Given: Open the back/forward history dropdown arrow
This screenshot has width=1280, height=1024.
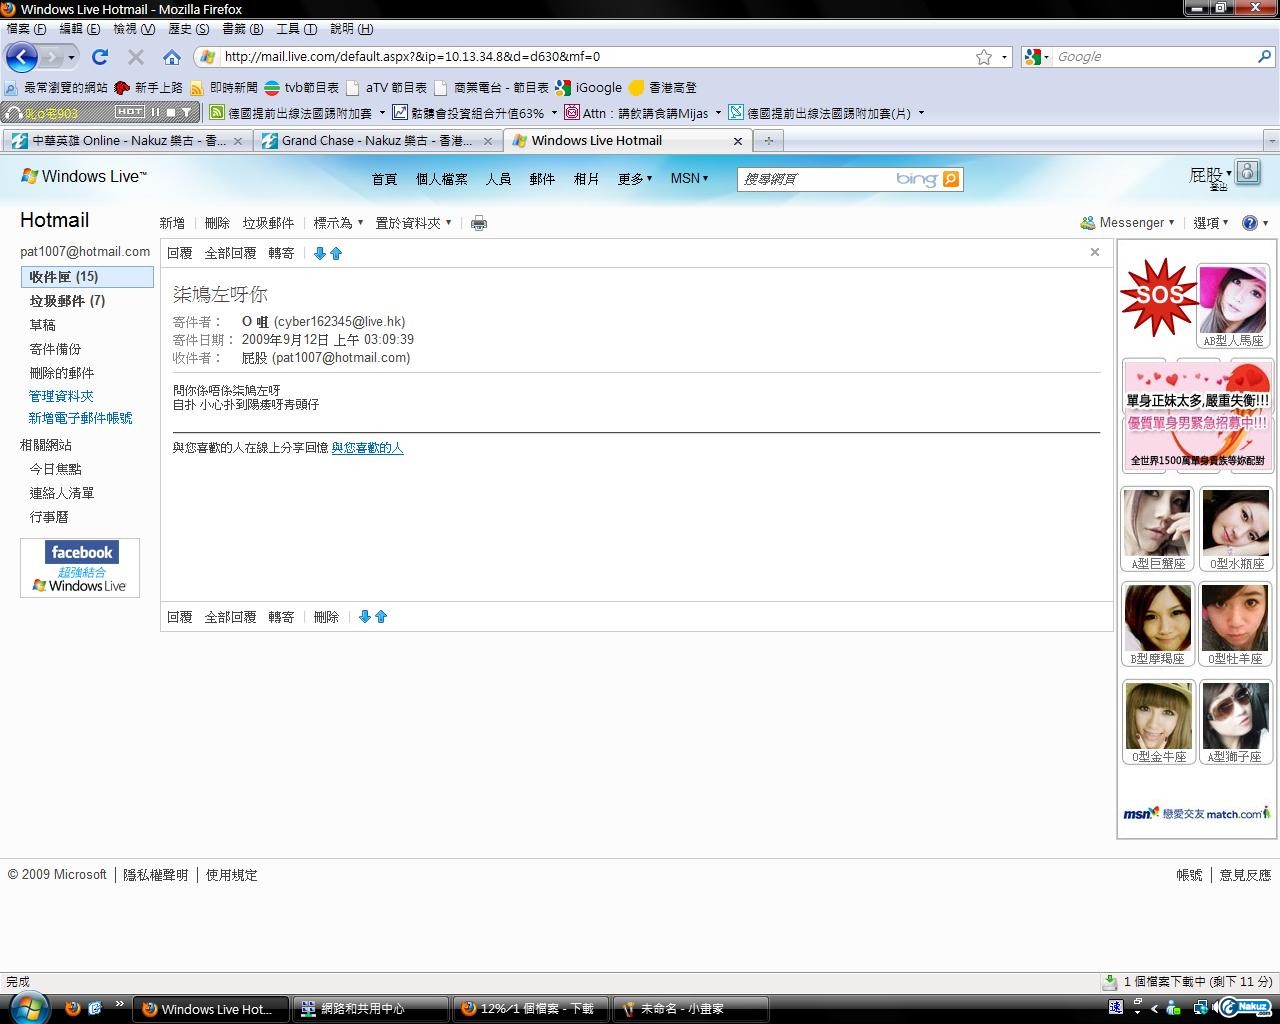Looking at the screenshot, I should point(71,57).
